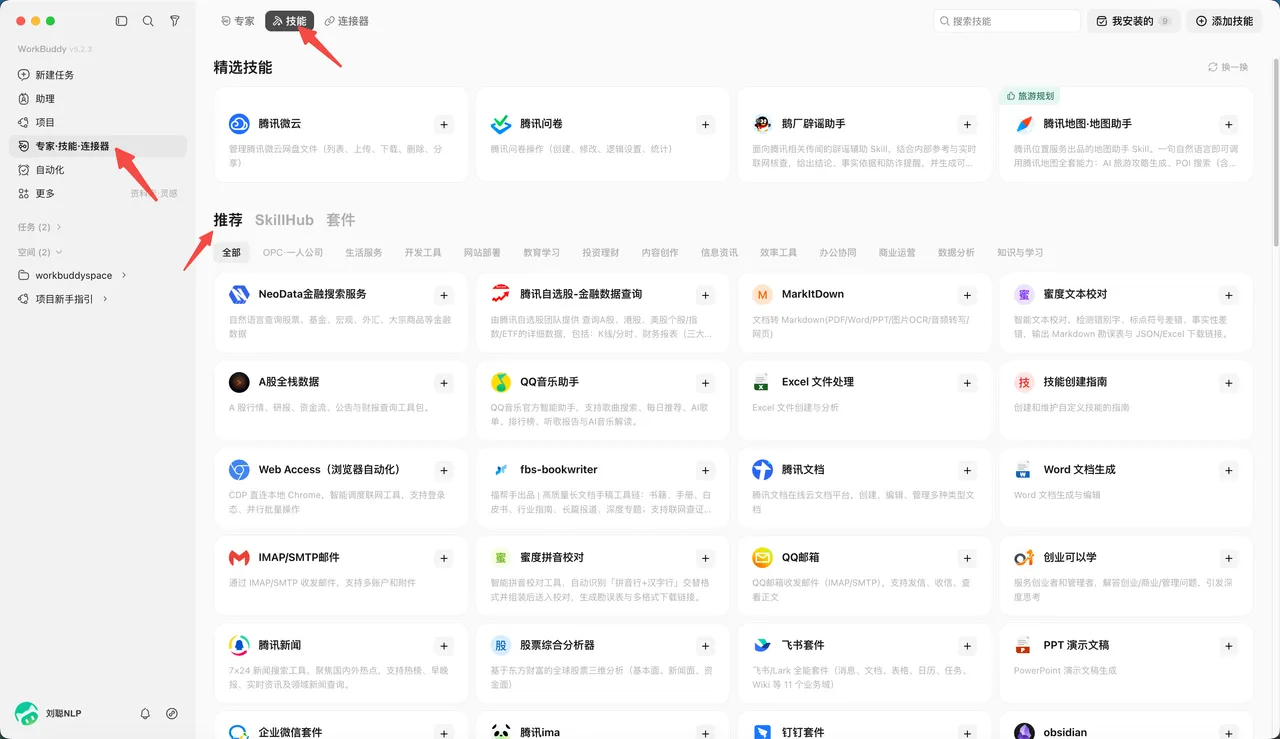Open 刘聪NLP user profile
This screenshot has width=1280, height=739.
tap(48, 714)
